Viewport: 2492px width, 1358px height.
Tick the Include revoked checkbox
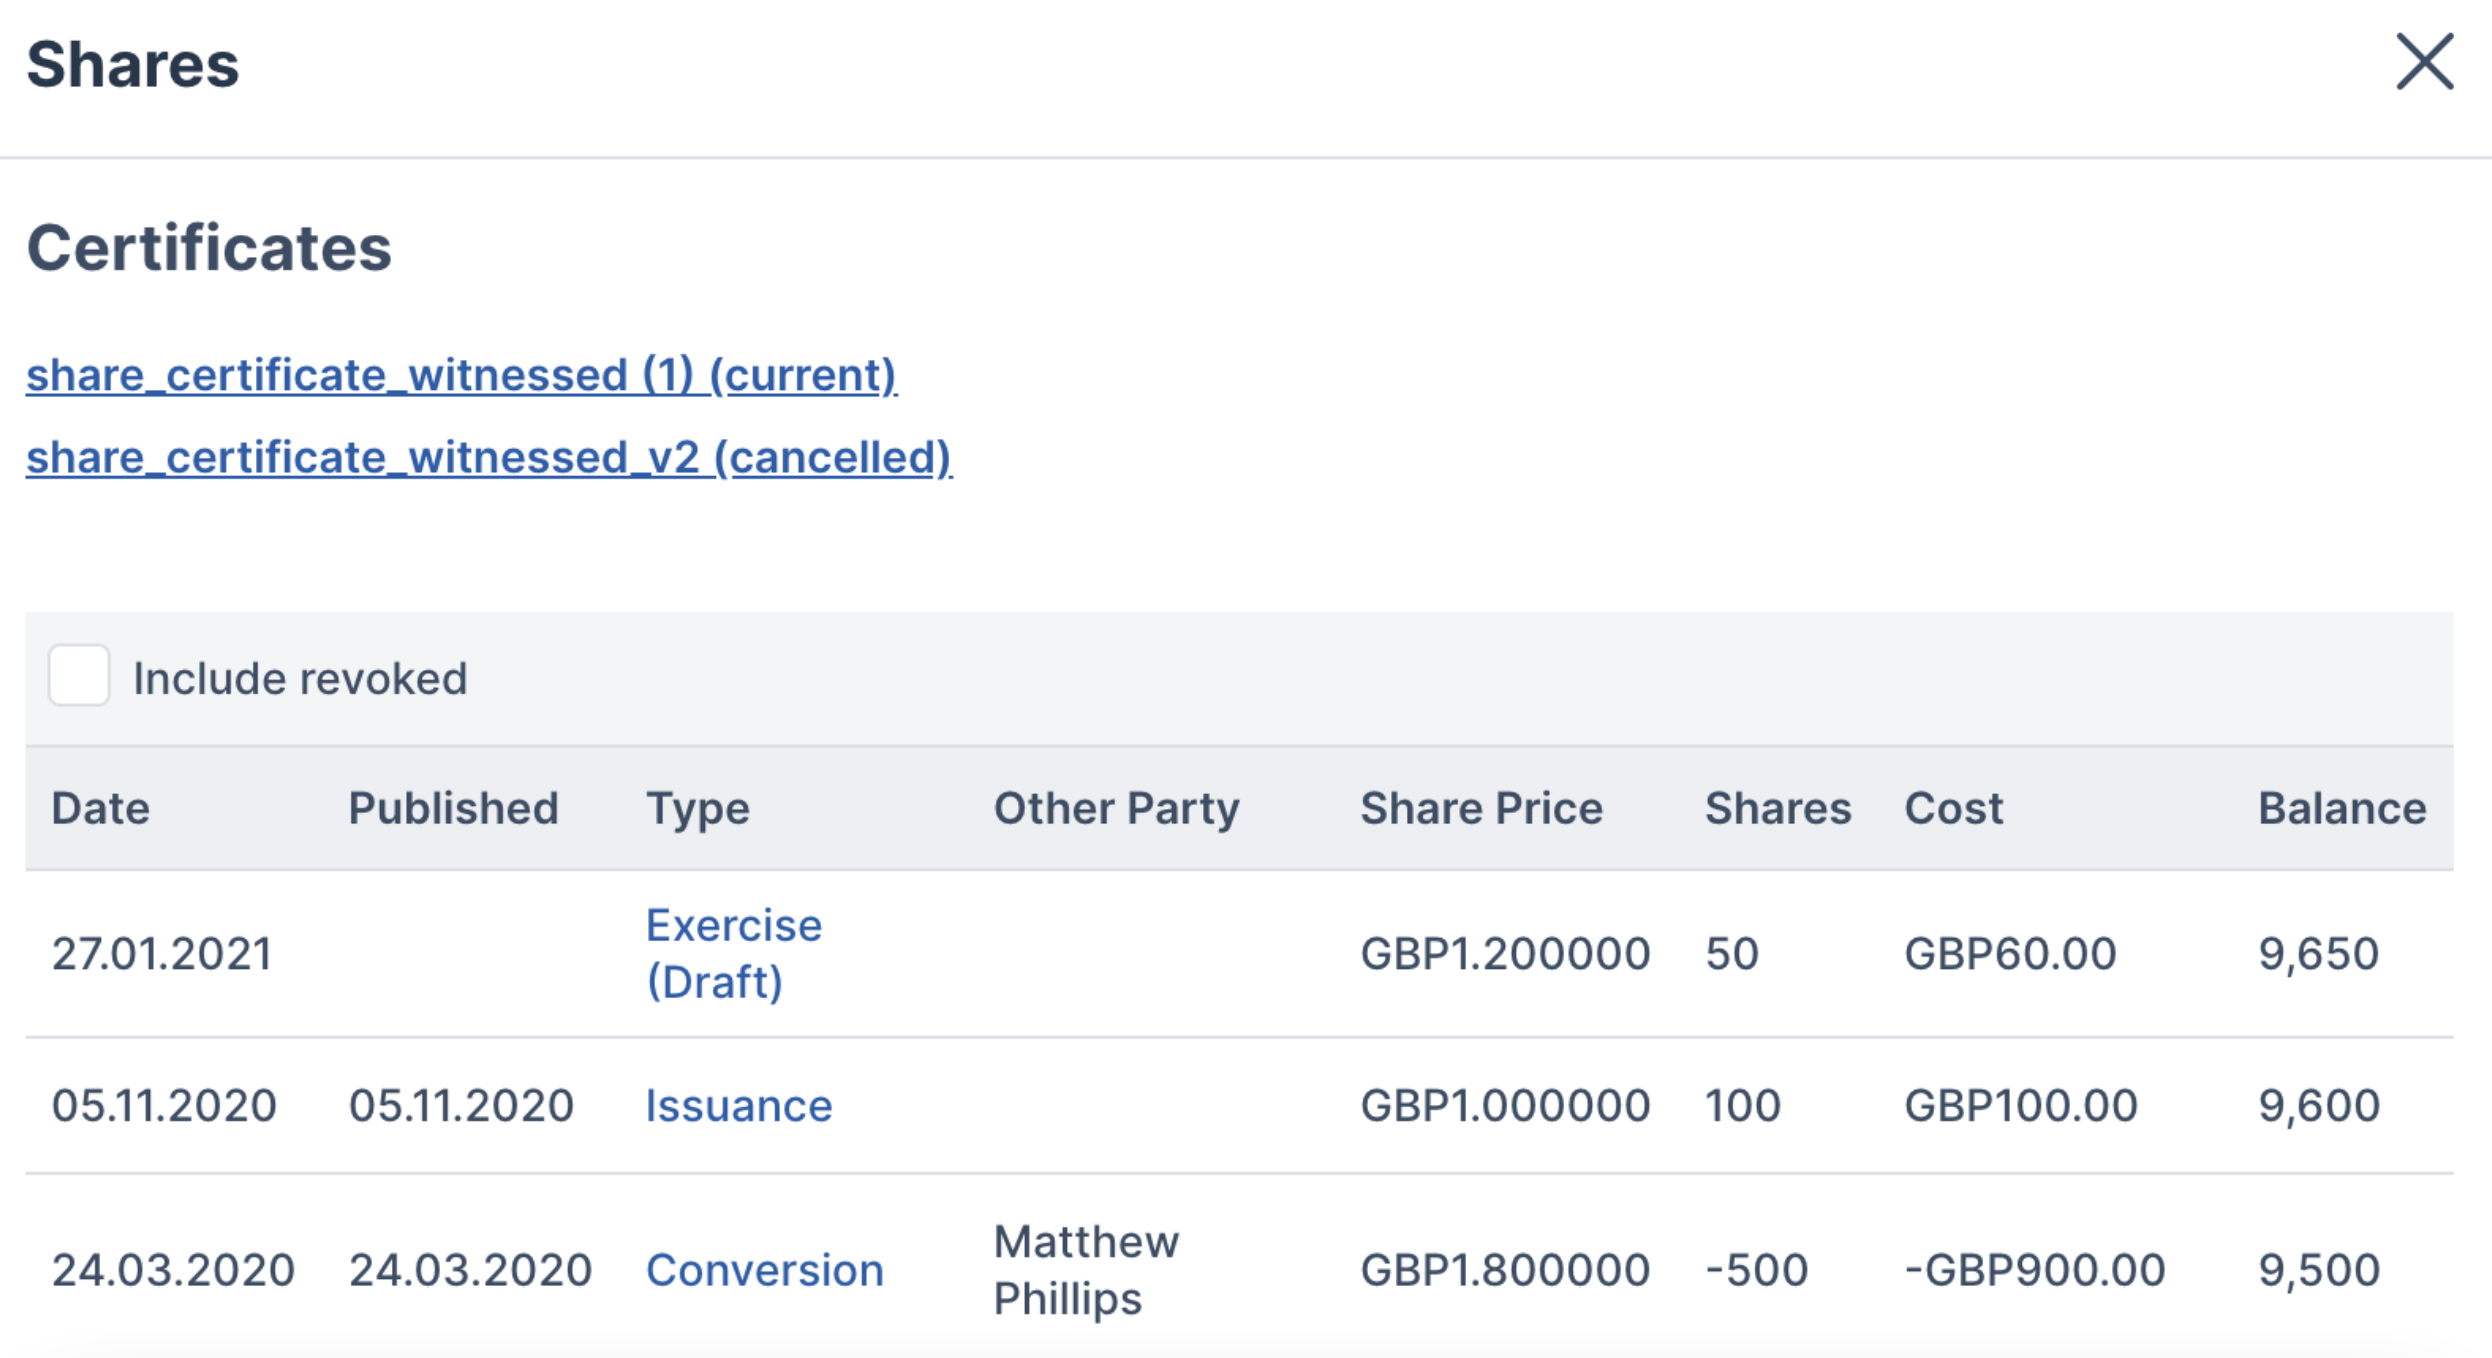(79, 676)
